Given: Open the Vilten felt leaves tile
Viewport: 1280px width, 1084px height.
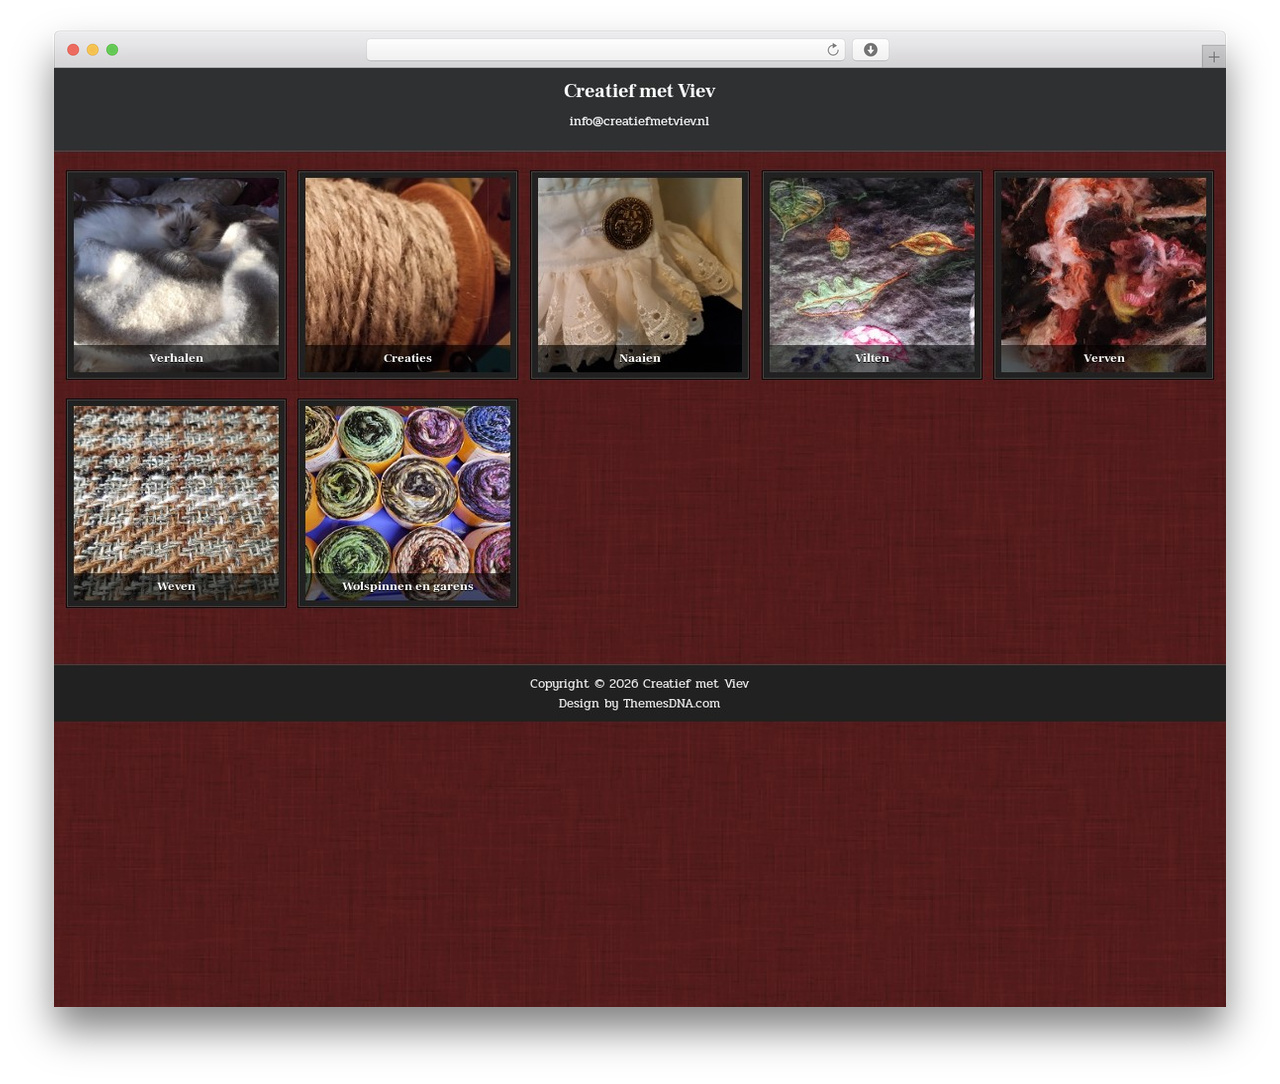Looking at the screenshot, I should click(872, 275).
